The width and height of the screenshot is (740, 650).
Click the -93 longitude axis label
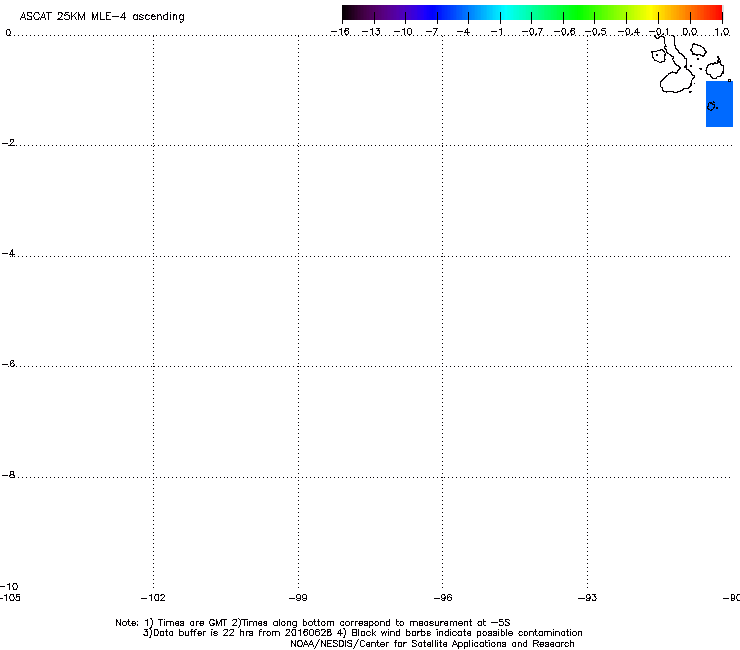(587, 598)
